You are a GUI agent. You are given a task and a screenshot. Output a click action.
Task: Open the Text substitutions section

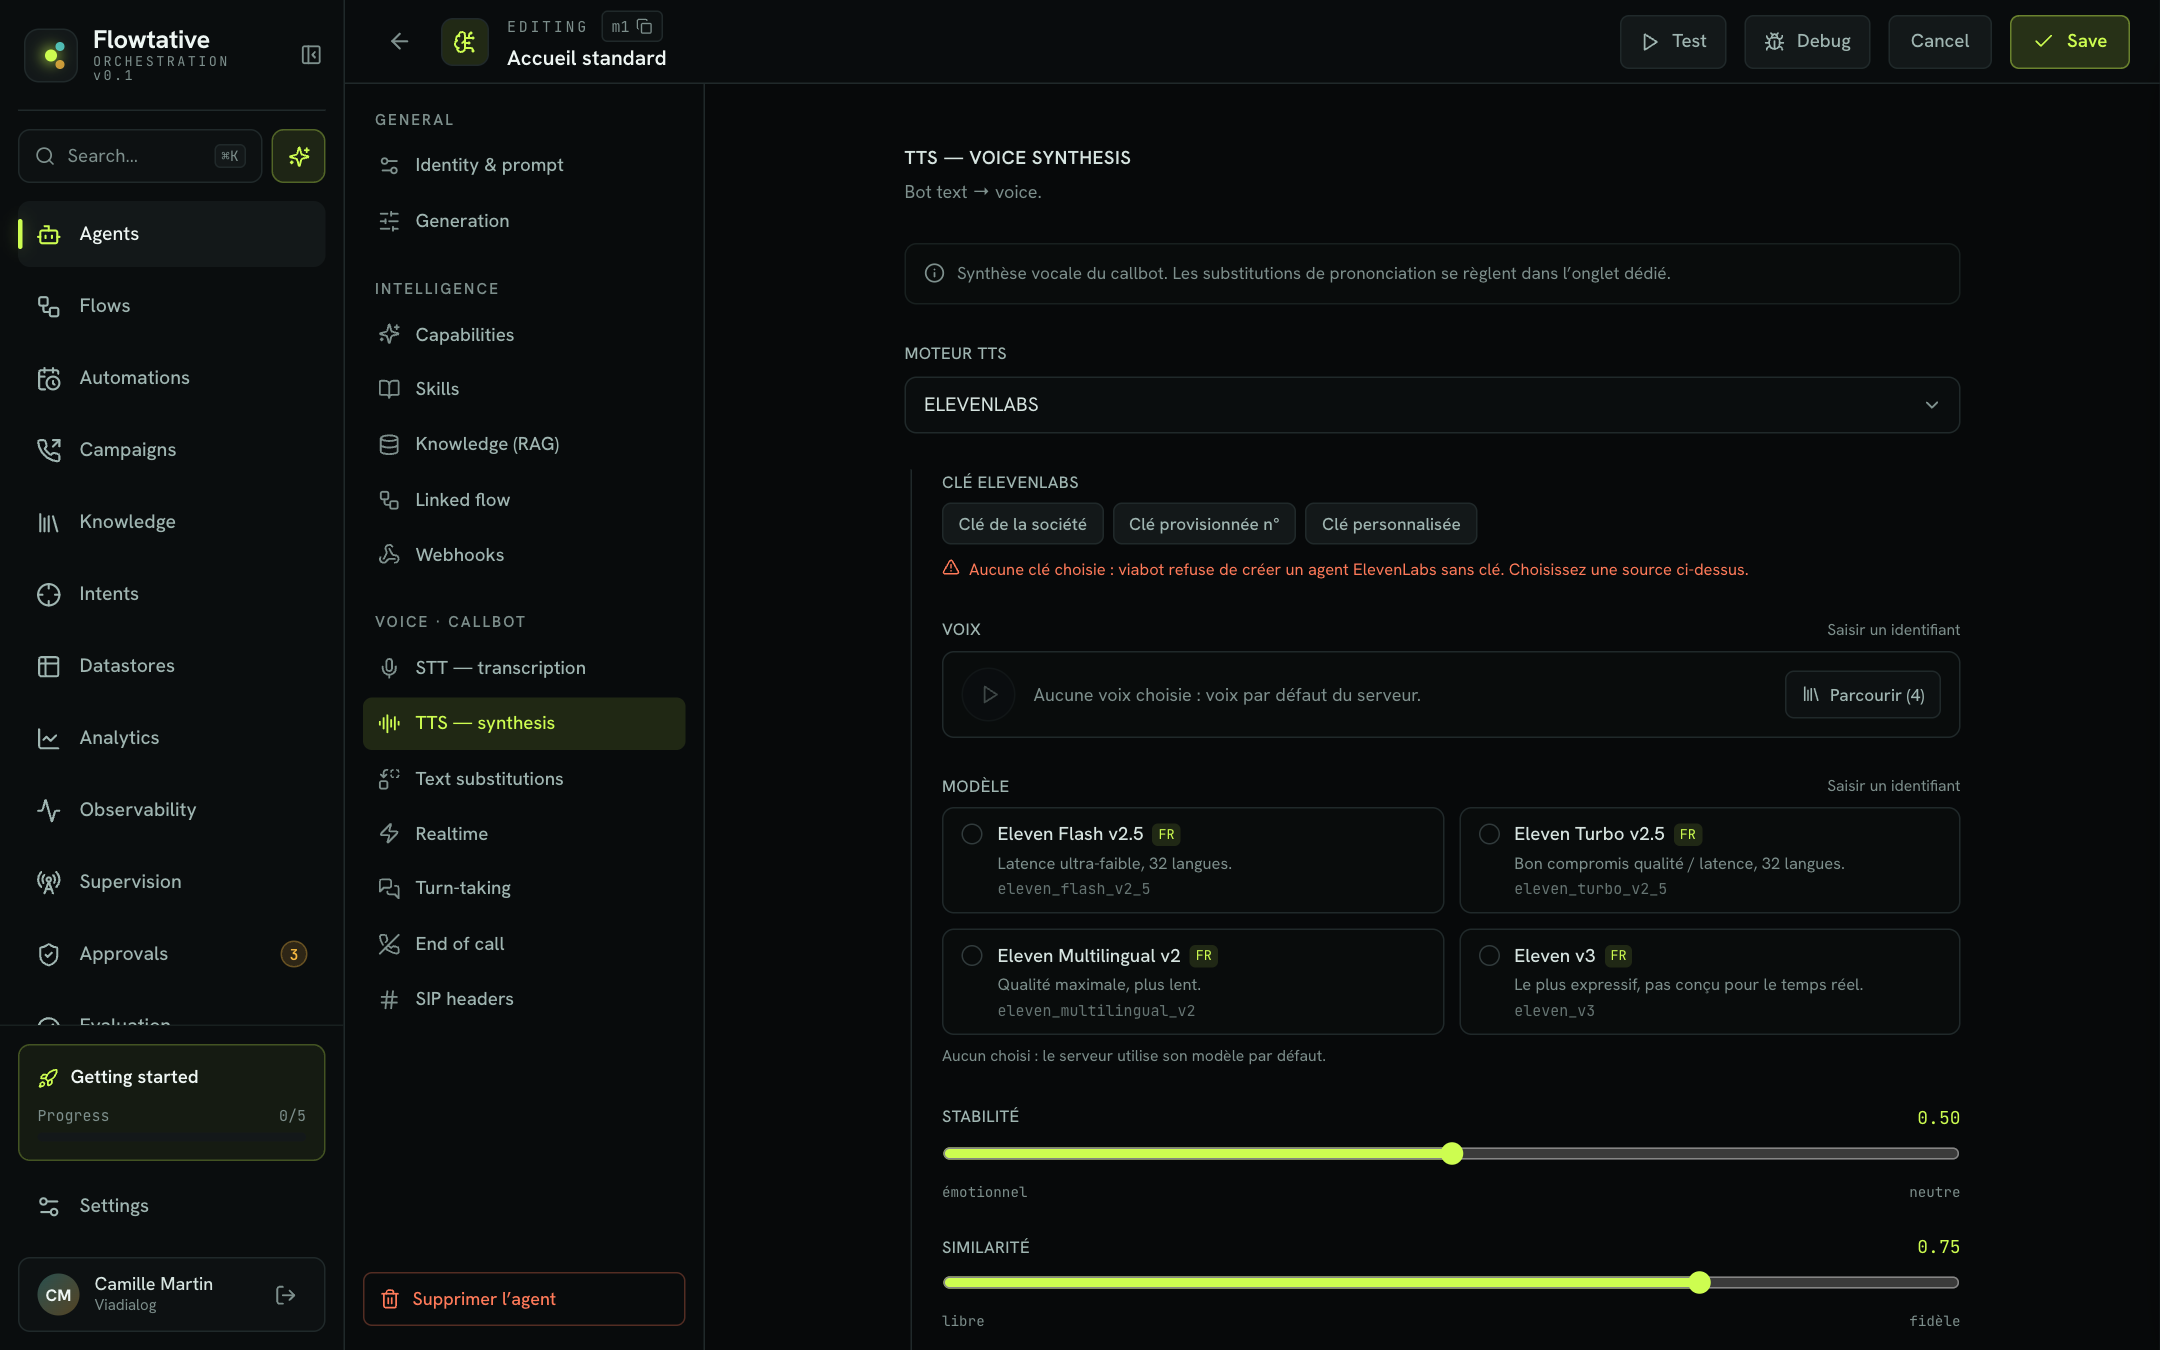(524, 779)
